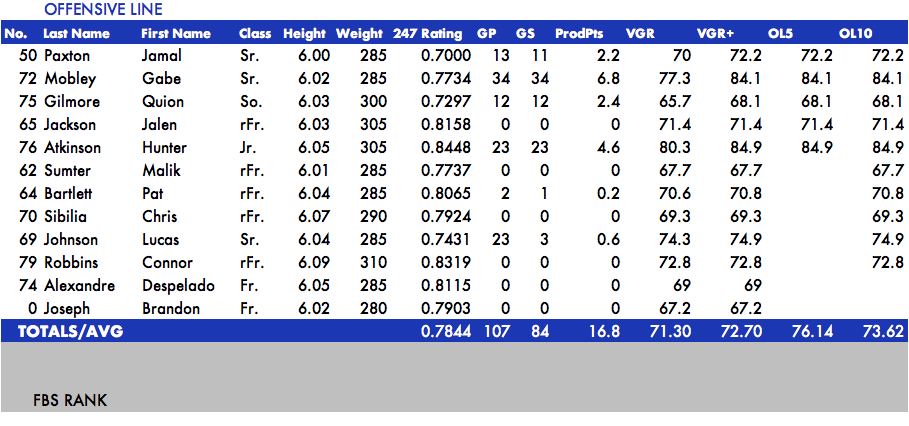Select the 0.7000 rating for Paxton

(446, 56)
